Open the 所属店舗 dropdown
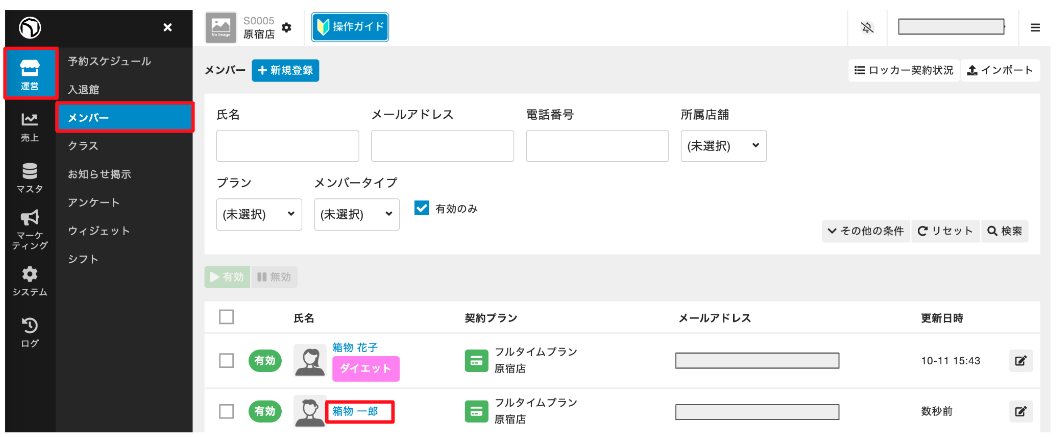 tap(723, 146)
